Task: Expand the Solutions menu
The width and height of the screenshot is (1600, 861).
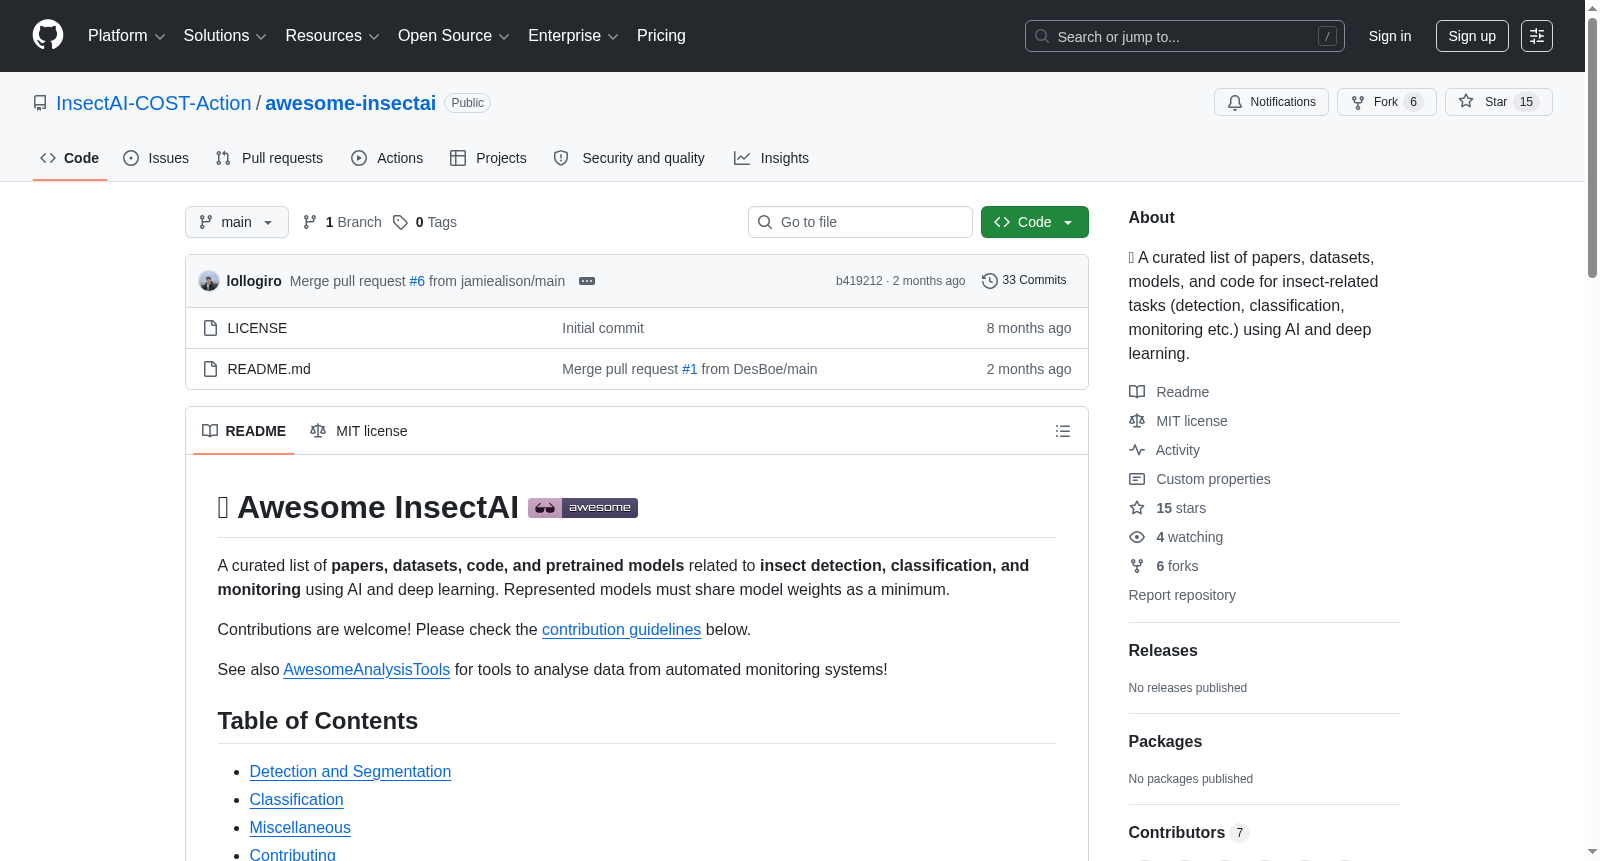Action: (225, 36)
